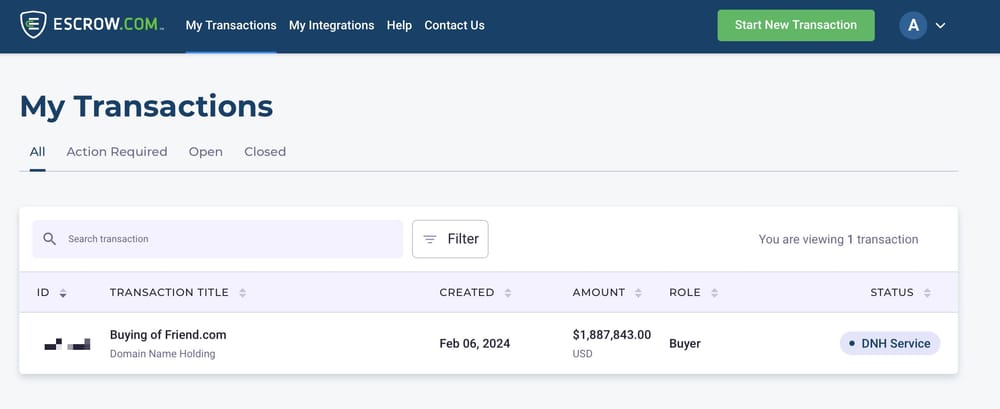Open Buying of Friend.com transaction
This screenshot has height=409, width=1000.
click(168, 335)
